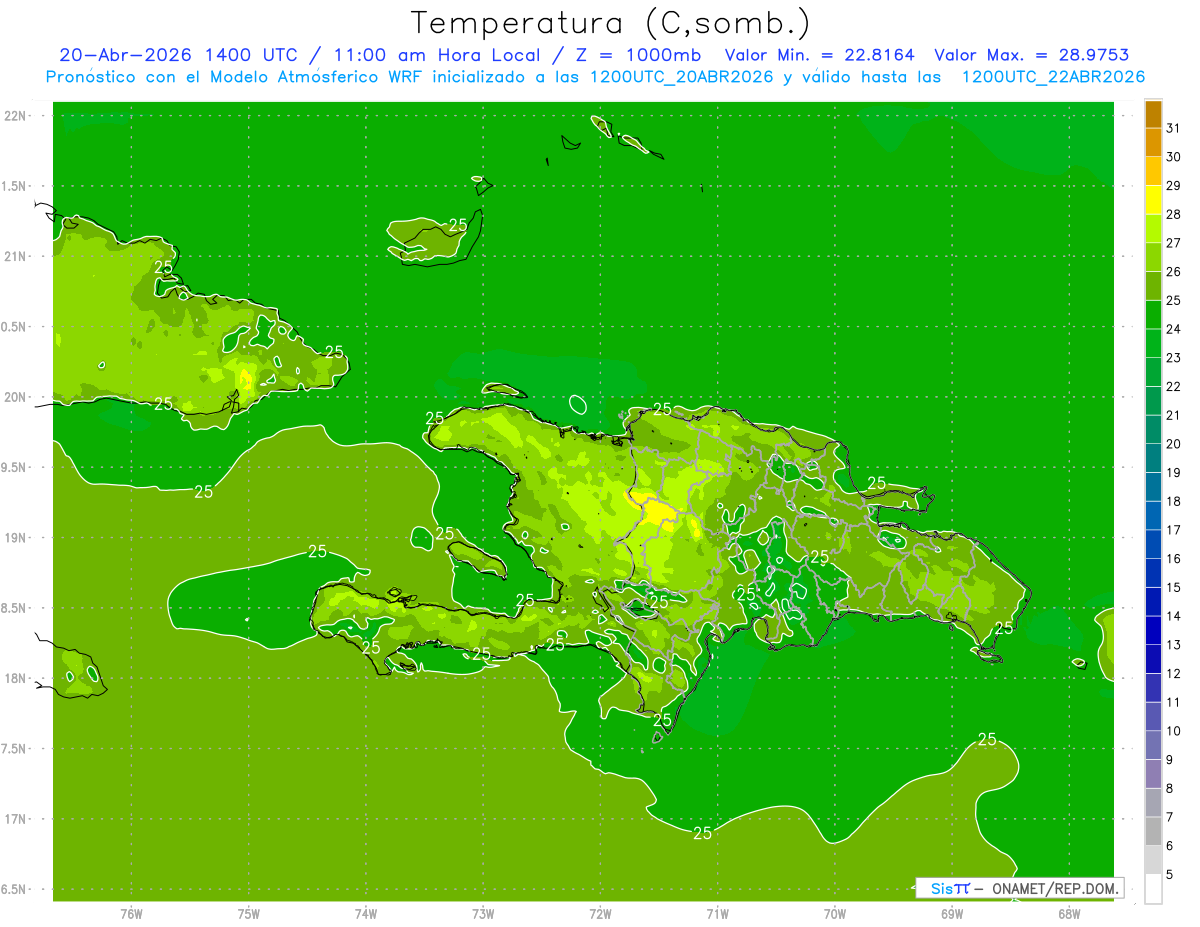Click the Valor Max. = 28.9753 text
This screenshot has width=1200, height=927.
pyautogui.click(x=1032, y=55)
